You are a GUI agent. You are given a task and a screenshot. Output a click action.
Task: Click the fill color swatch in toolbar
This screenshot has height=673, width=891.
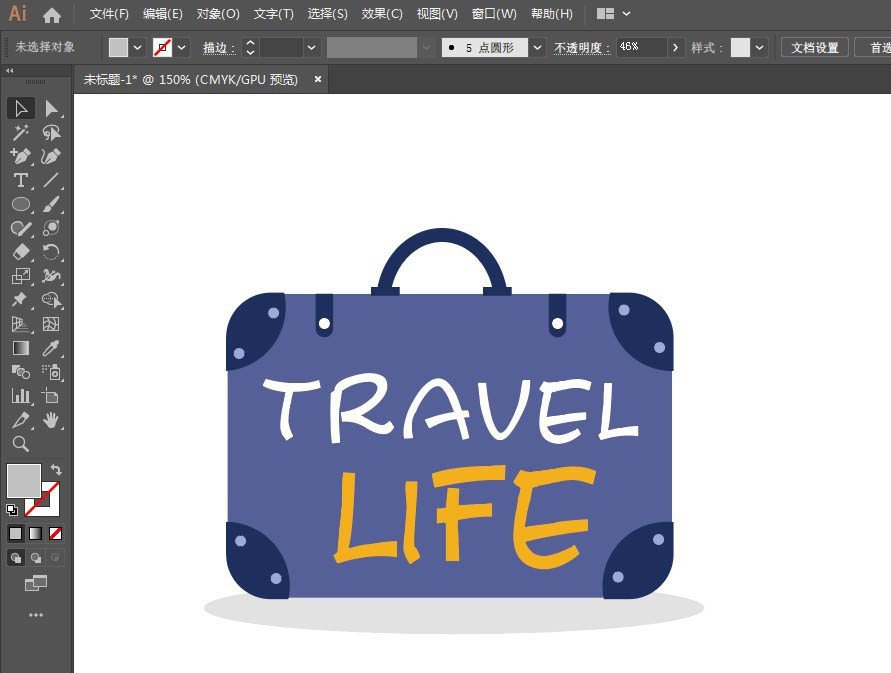tap(24, 481)
